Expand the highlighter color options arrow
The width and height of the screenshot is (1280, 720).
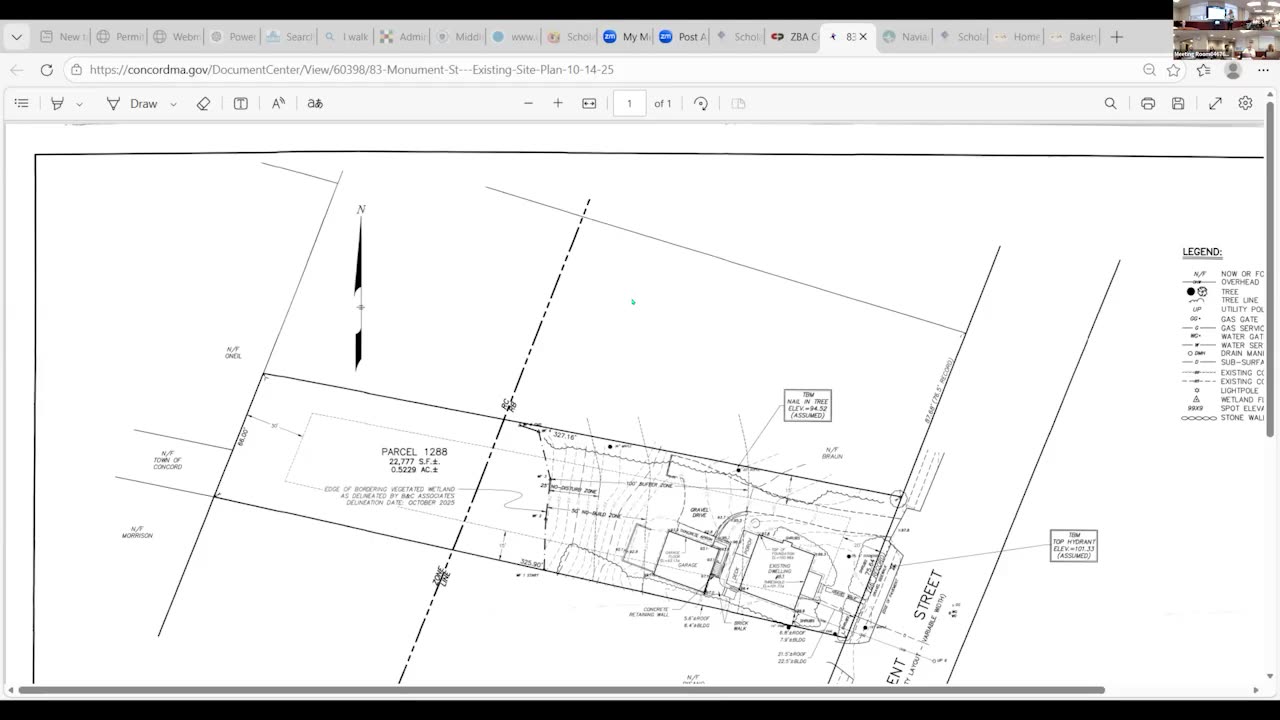click(x=79, y=104)
